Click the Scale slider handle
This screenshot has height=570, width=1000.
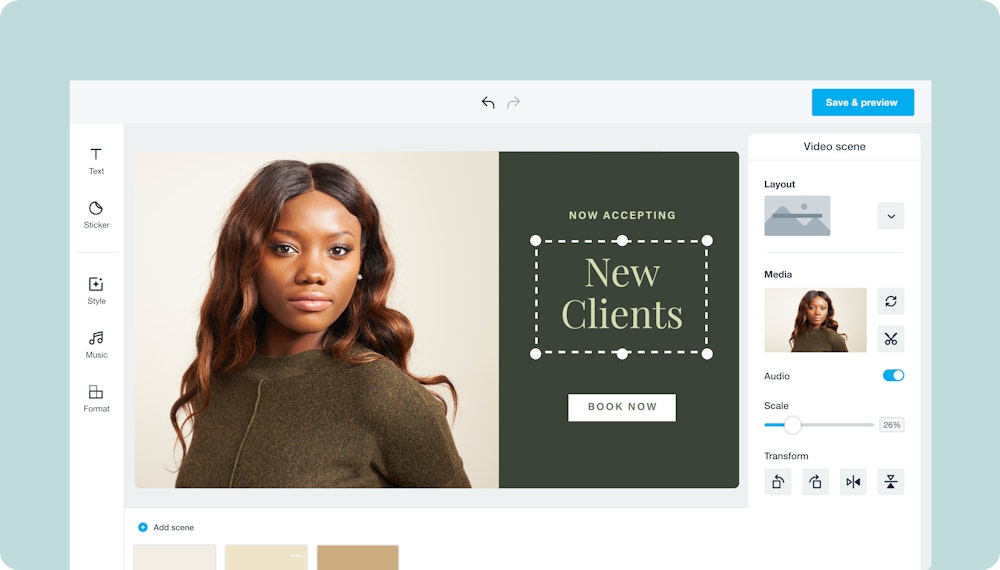(x=792, y=425)
